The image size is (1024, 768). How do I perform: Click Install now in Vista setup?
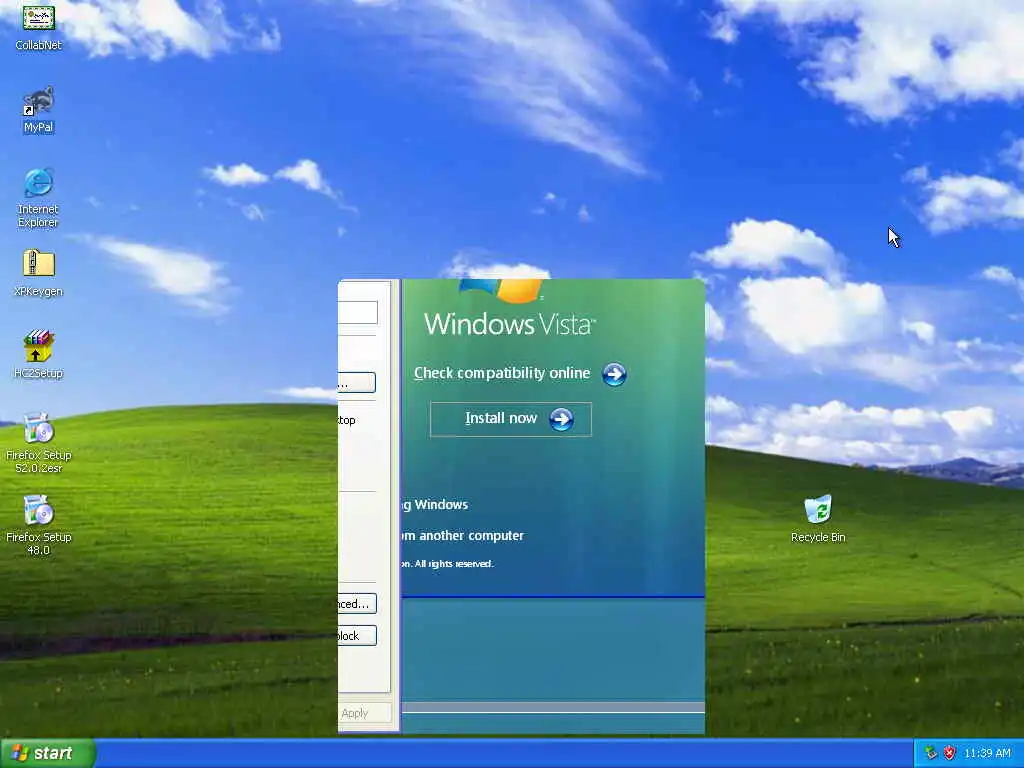(511, 419)
